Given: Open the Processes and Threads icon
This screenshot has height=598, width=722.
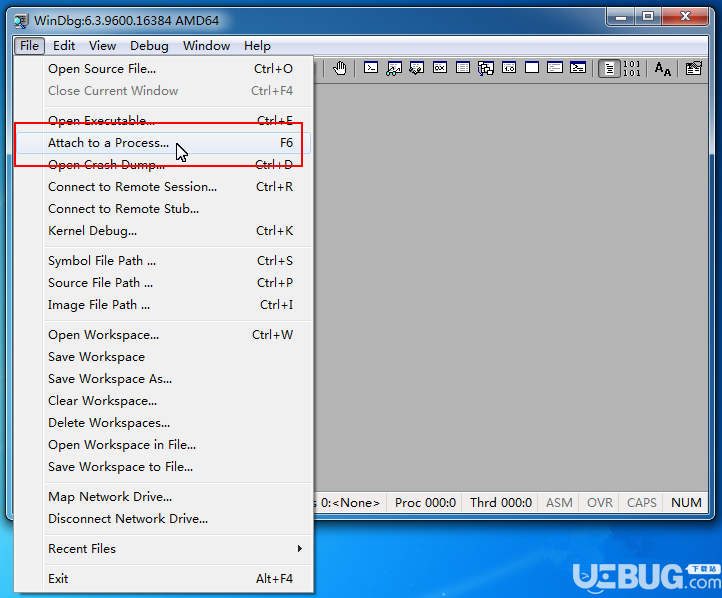Looking at the screenshot, I should [x=555, y=68].
